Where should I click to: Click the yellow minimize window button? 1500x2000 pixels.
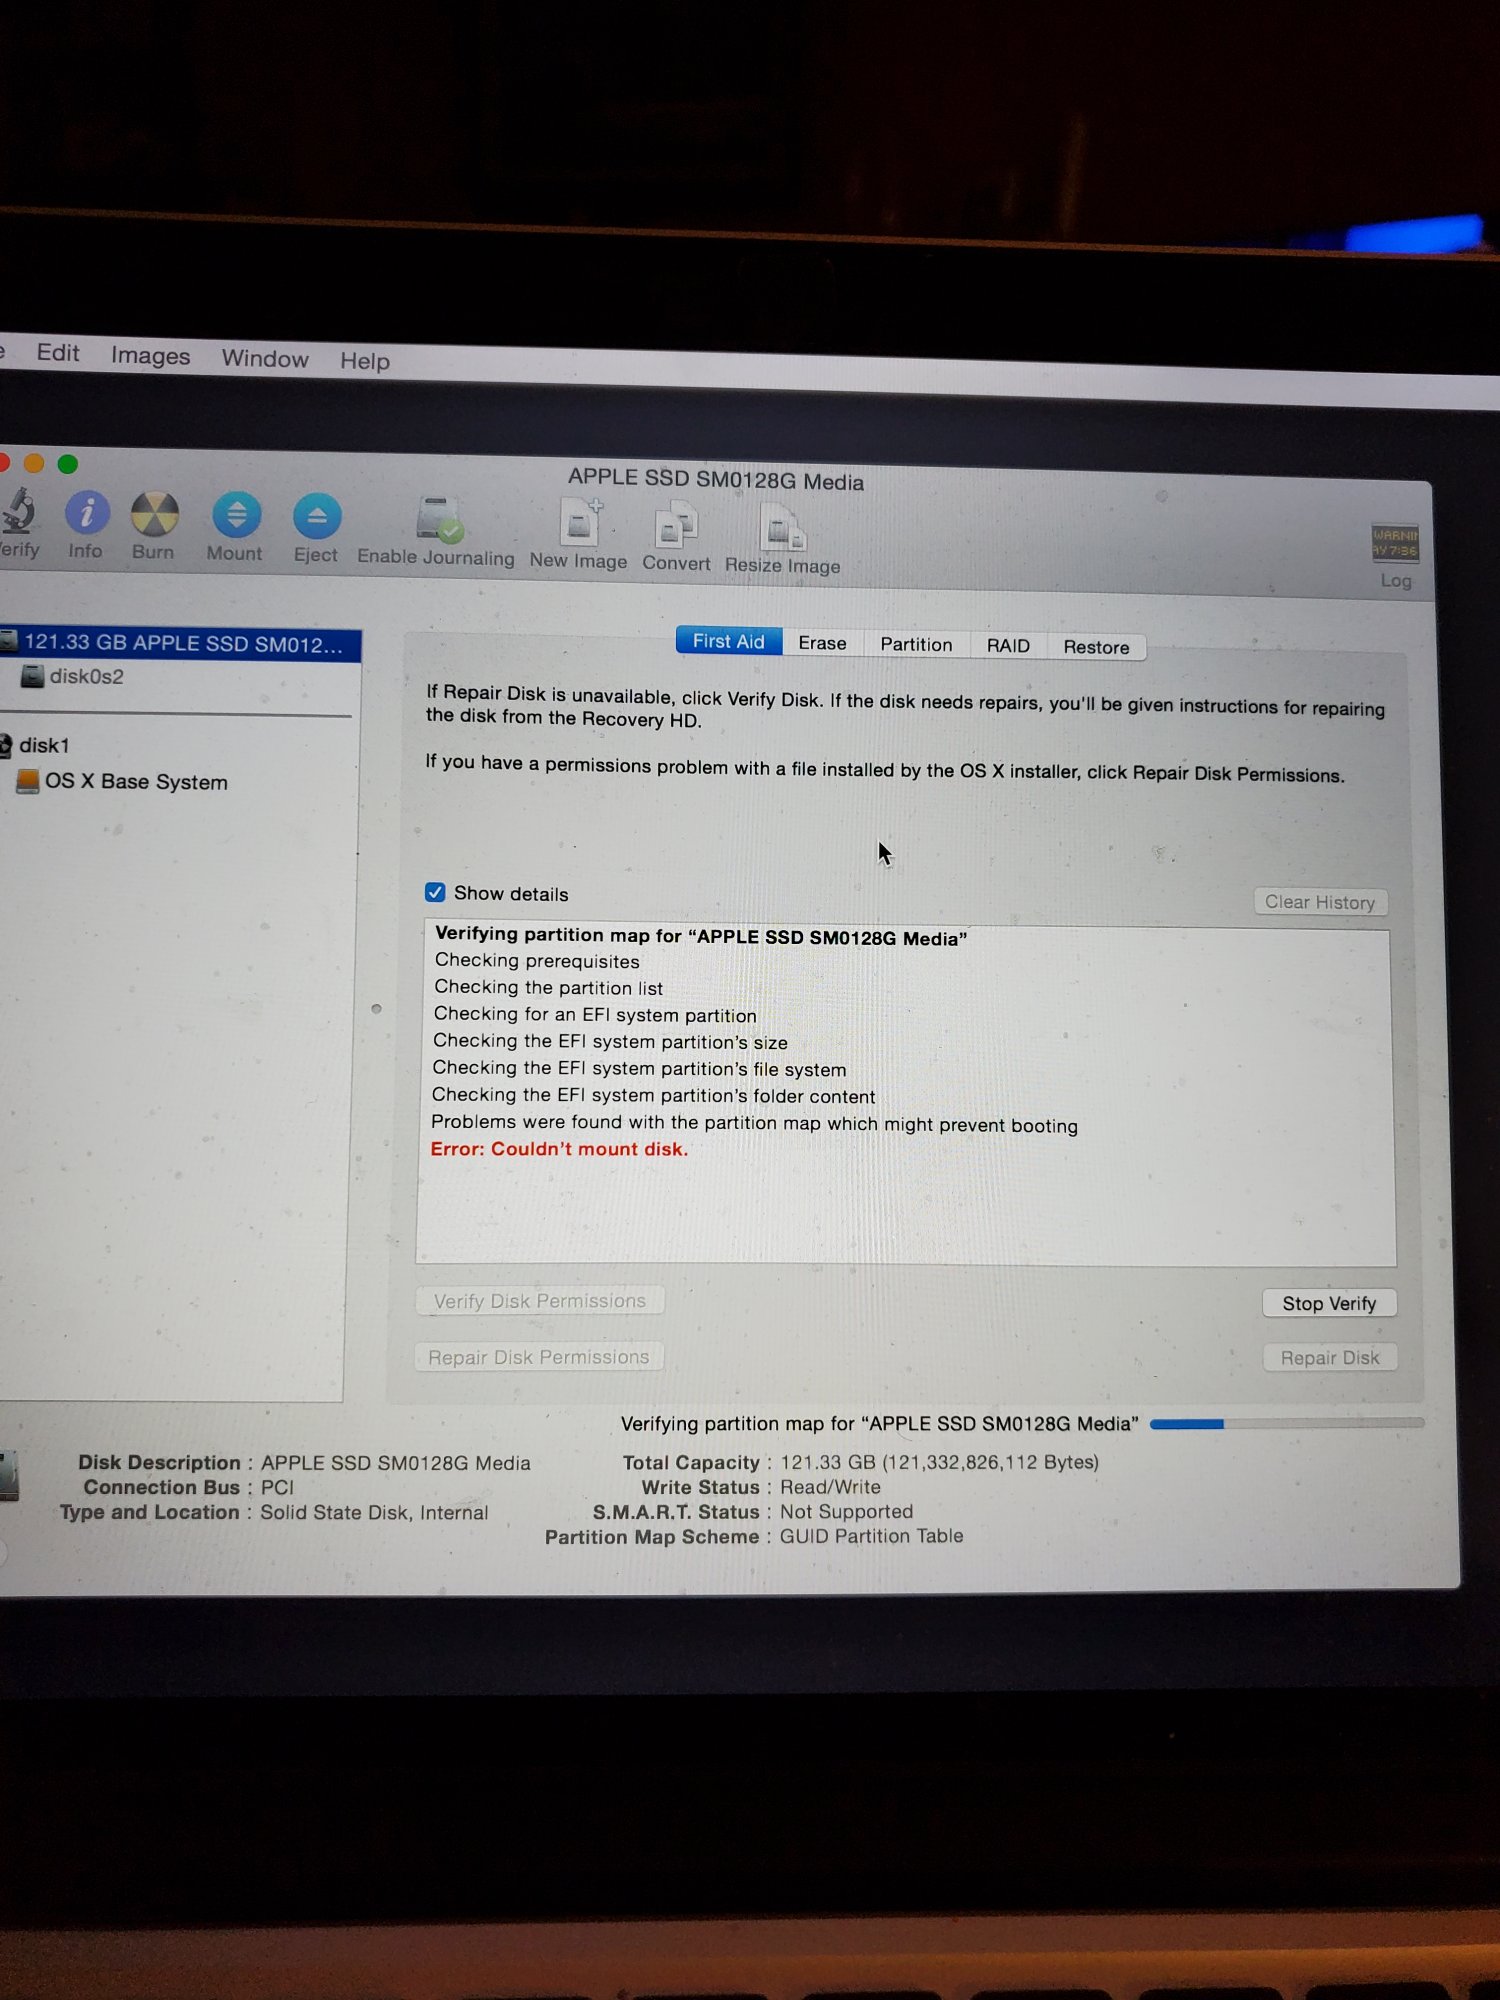tap(34, 463)
